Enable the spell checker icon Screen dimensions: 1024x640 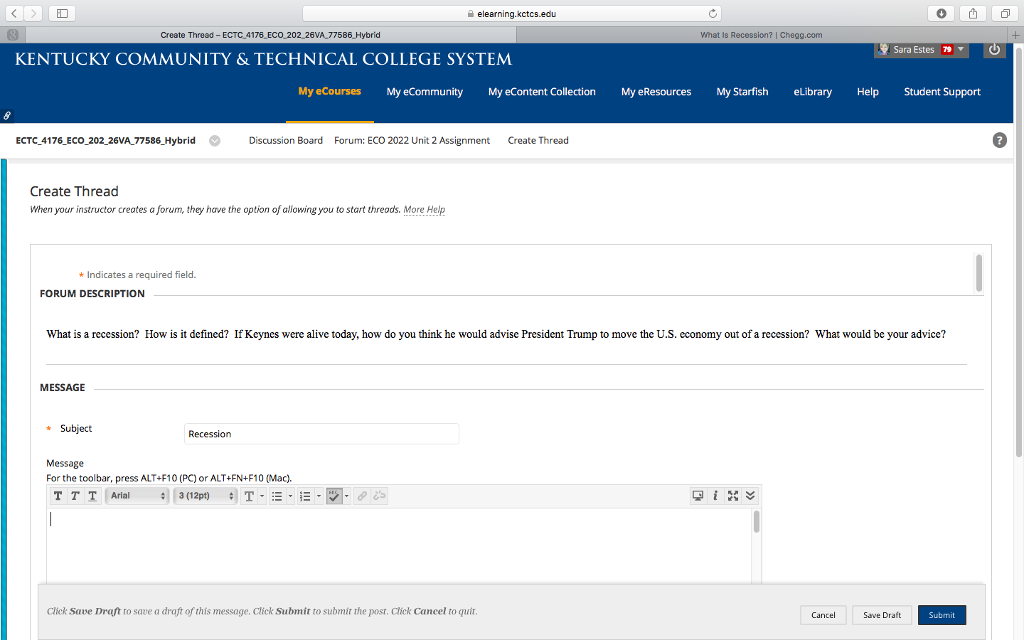[335, 495]
